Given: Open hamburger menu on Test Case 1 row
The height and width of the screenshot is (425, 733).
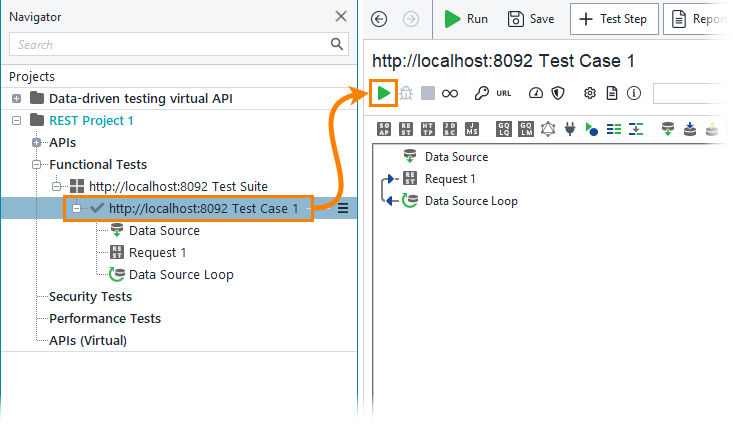Looking at the screenshot, I should tap(343, 209).
